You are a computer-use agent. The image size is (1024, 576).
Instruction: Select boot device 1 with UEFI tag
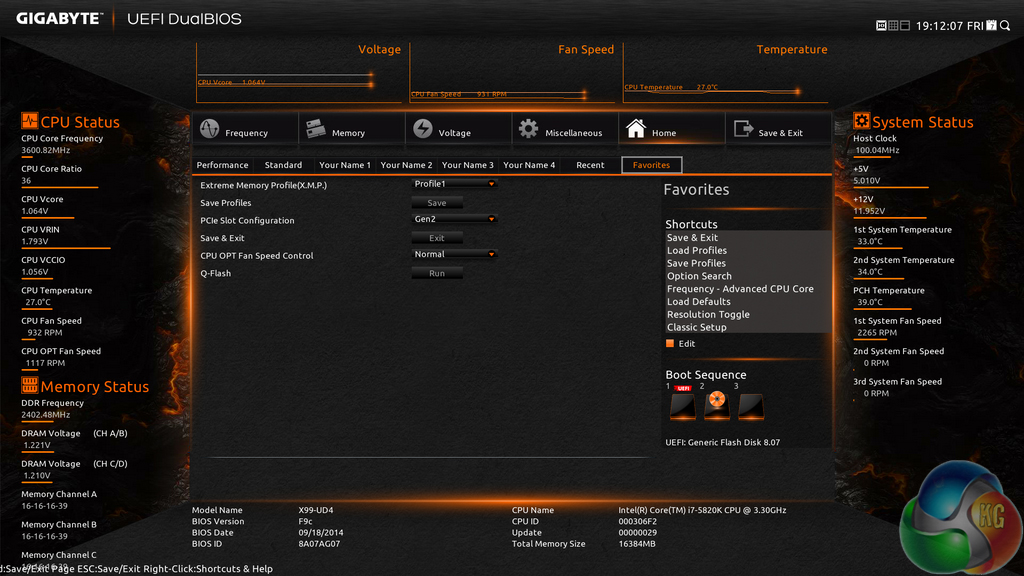tap(682, 406)
